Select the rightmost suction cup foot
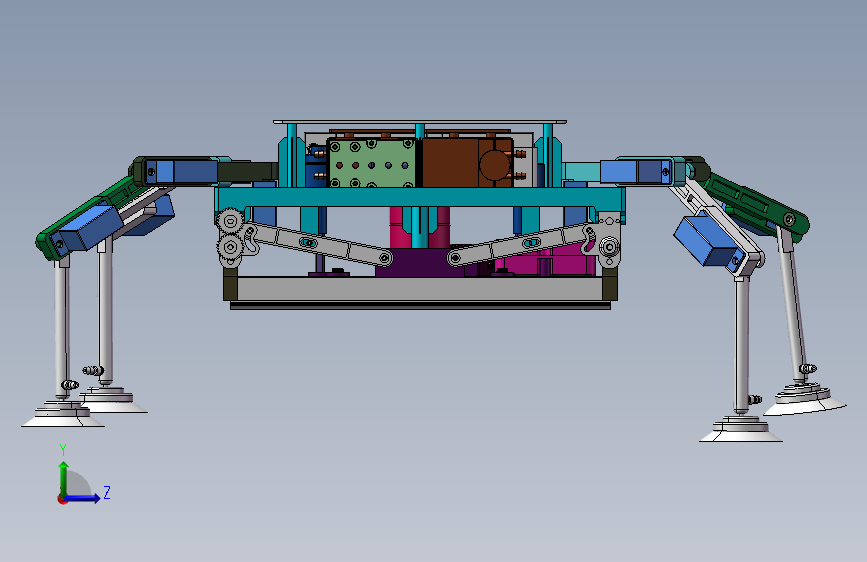Screen dimensions: 867x562 point(805,399)
